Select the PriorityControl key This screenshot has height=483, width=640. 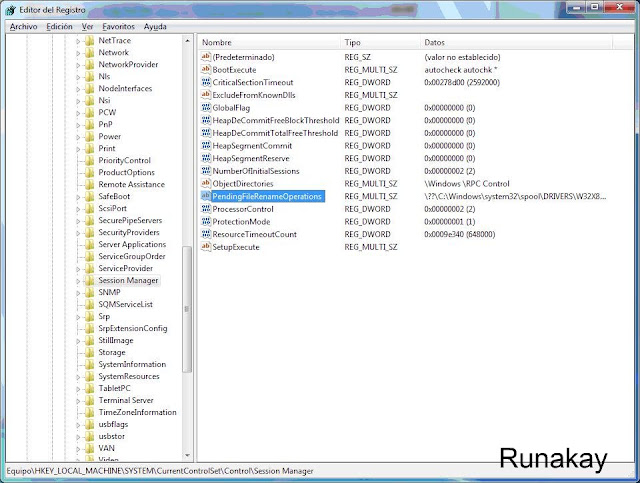(x=124, y=160)
